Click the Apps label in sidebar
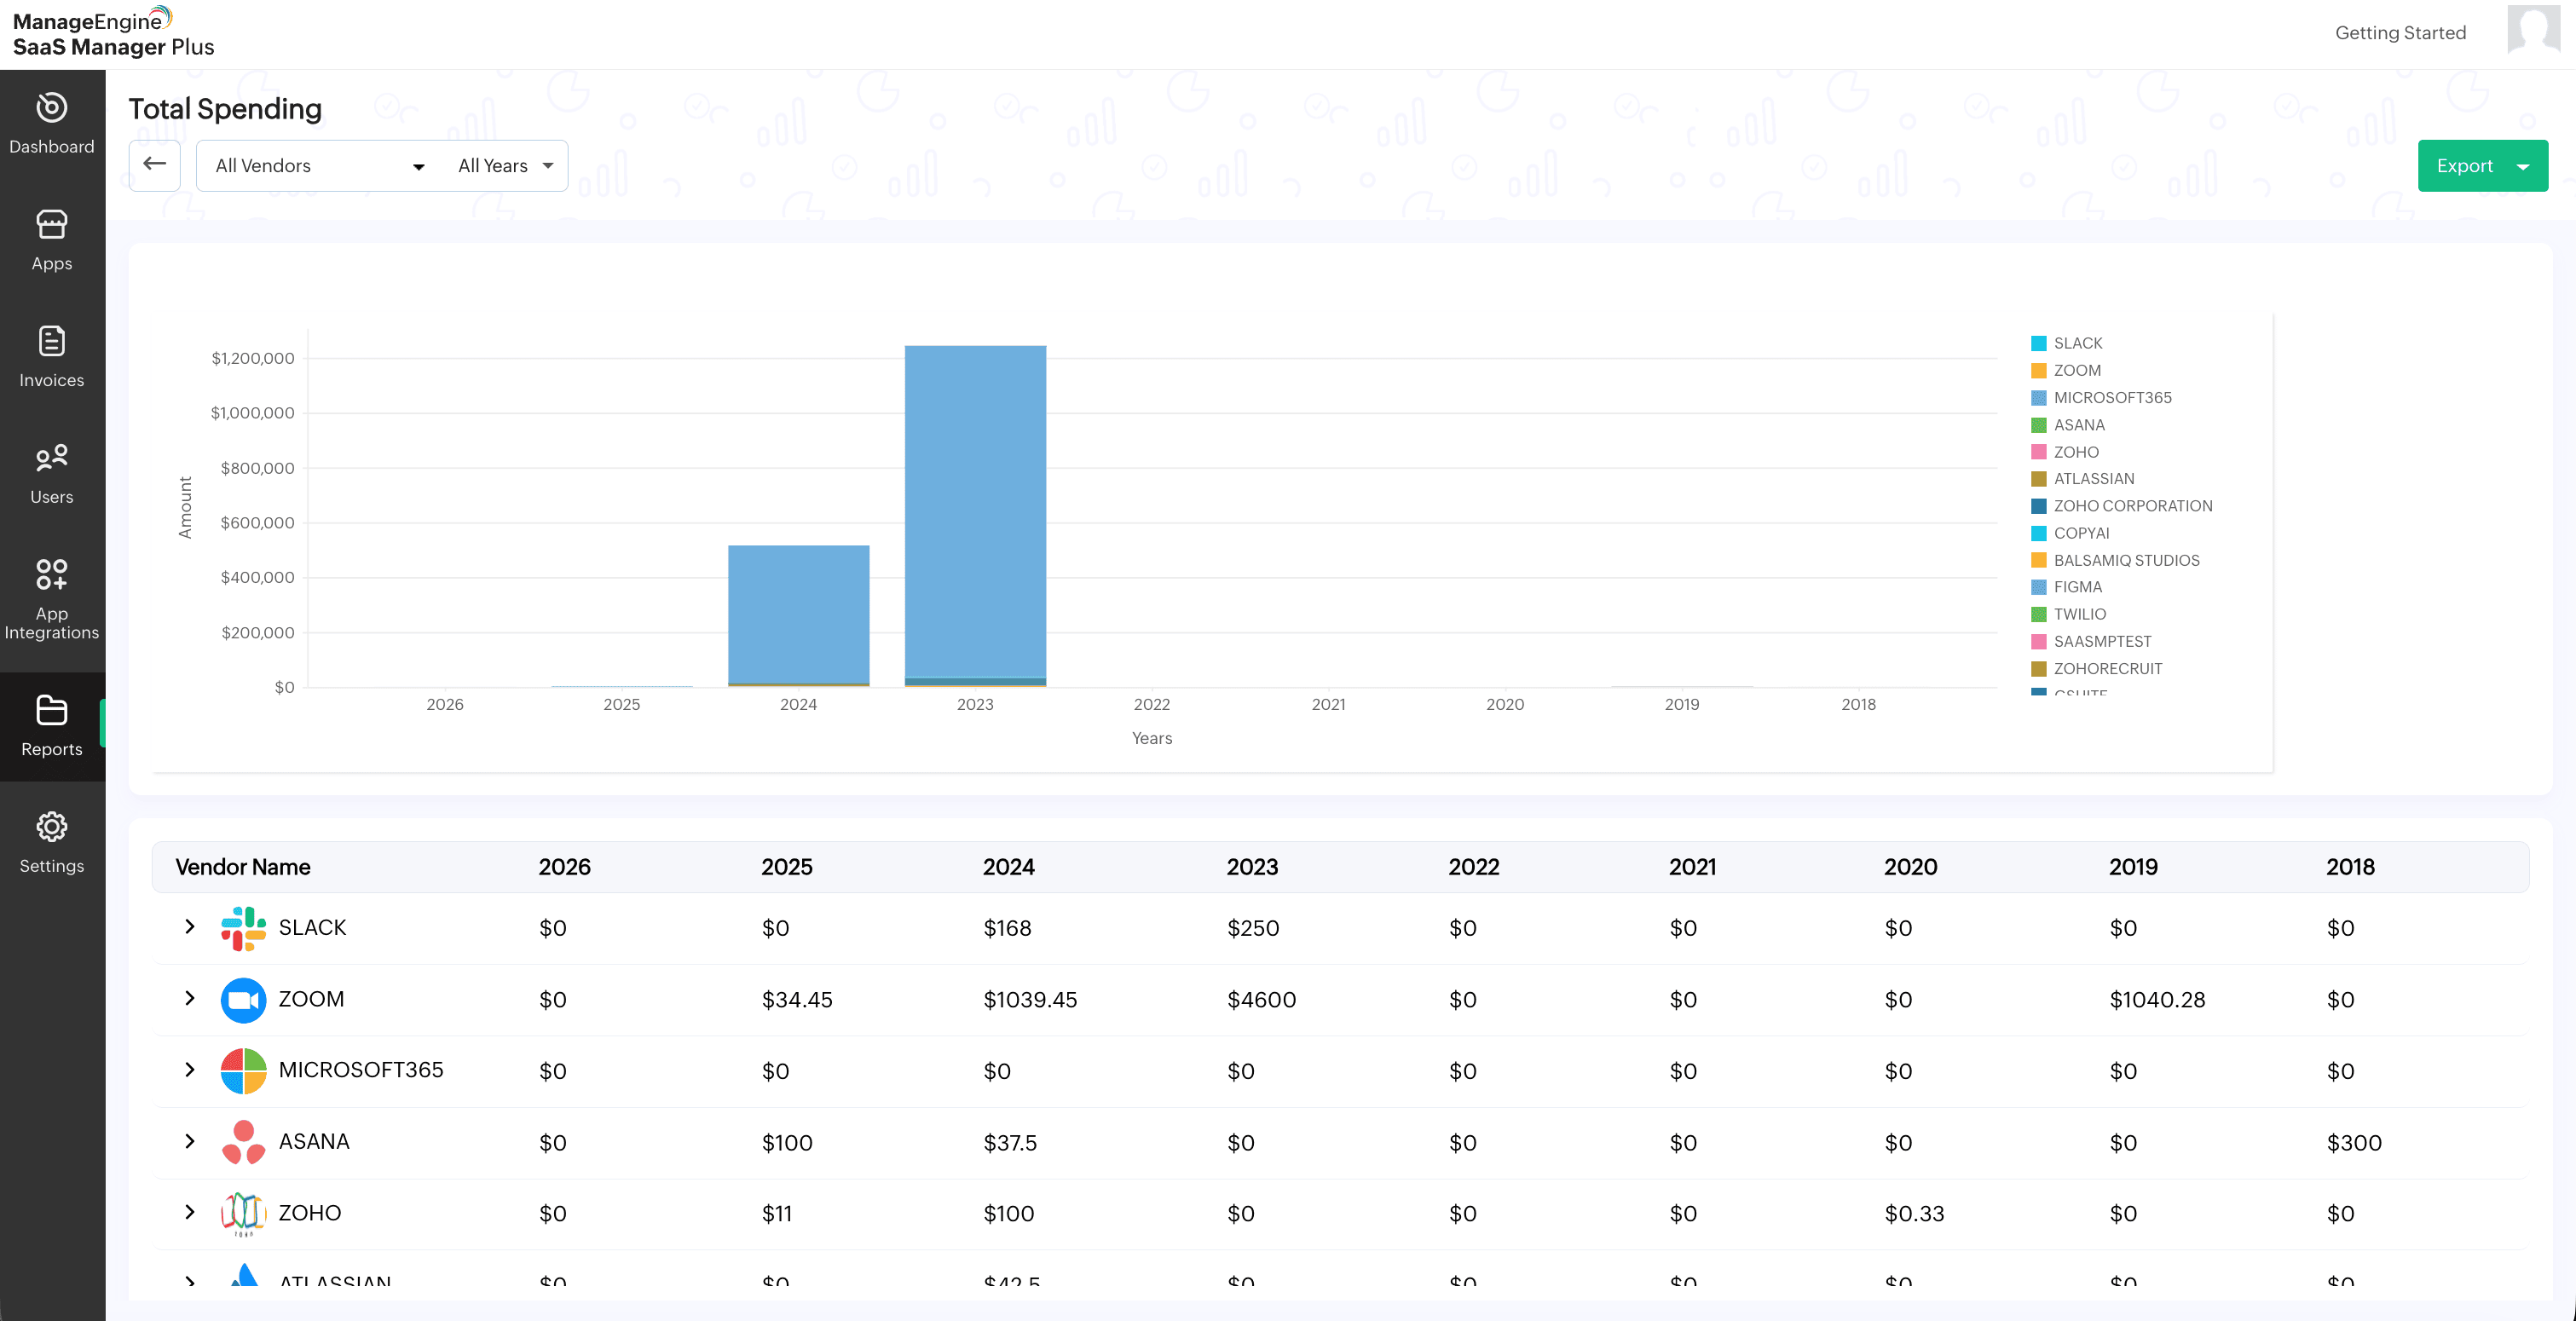Viewport: 2576px width, 1321px height. pyautogui.click(x=52, y=264)
